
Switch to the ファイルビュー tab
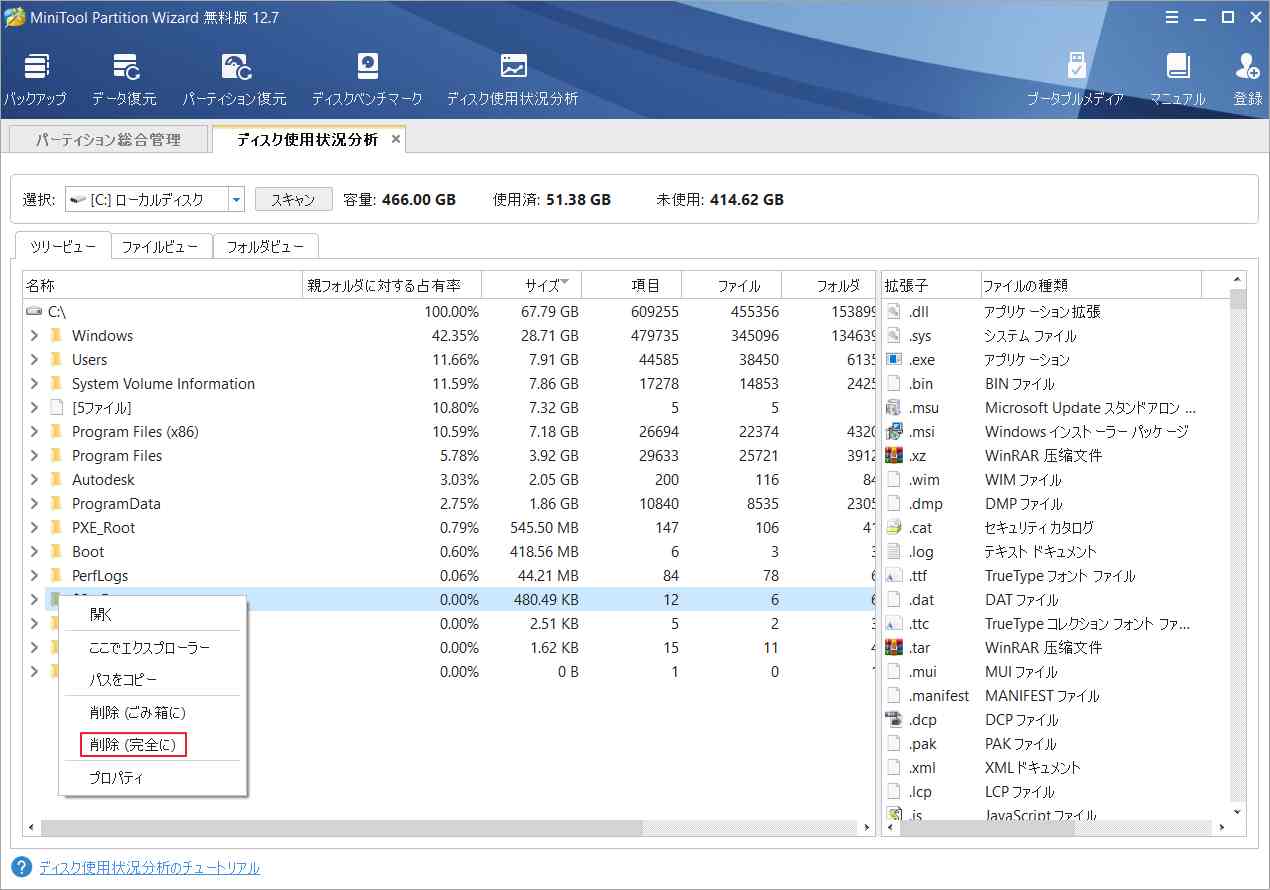(161, 246)
